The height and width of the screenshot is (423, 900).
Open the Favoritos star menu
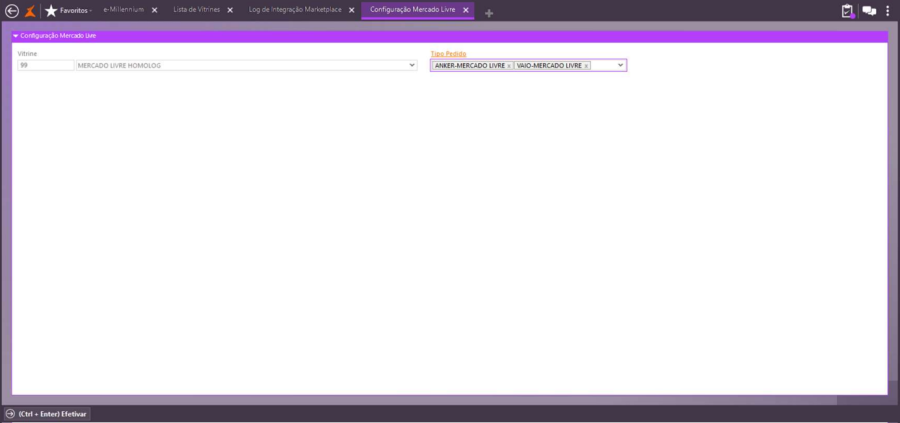[68, 10]
